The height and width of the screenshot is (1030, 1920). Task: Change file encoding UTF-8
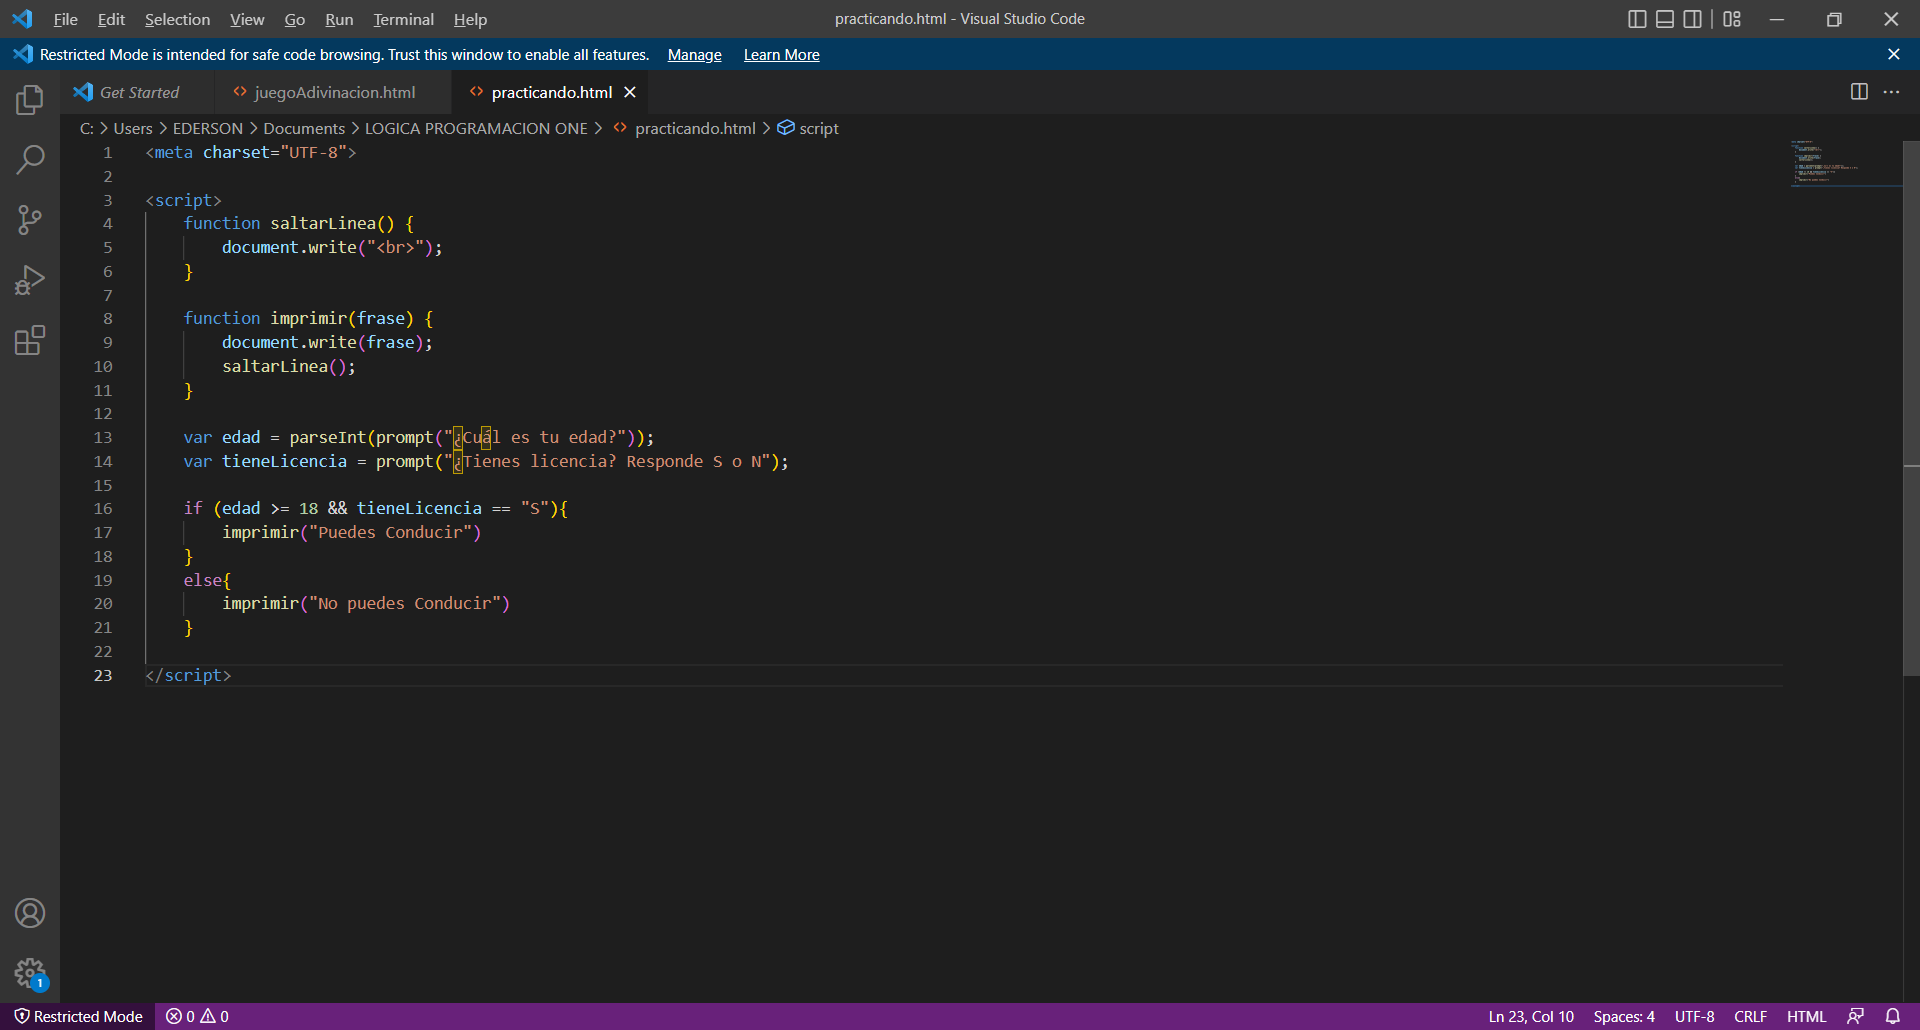(x=1694, y=1016)
